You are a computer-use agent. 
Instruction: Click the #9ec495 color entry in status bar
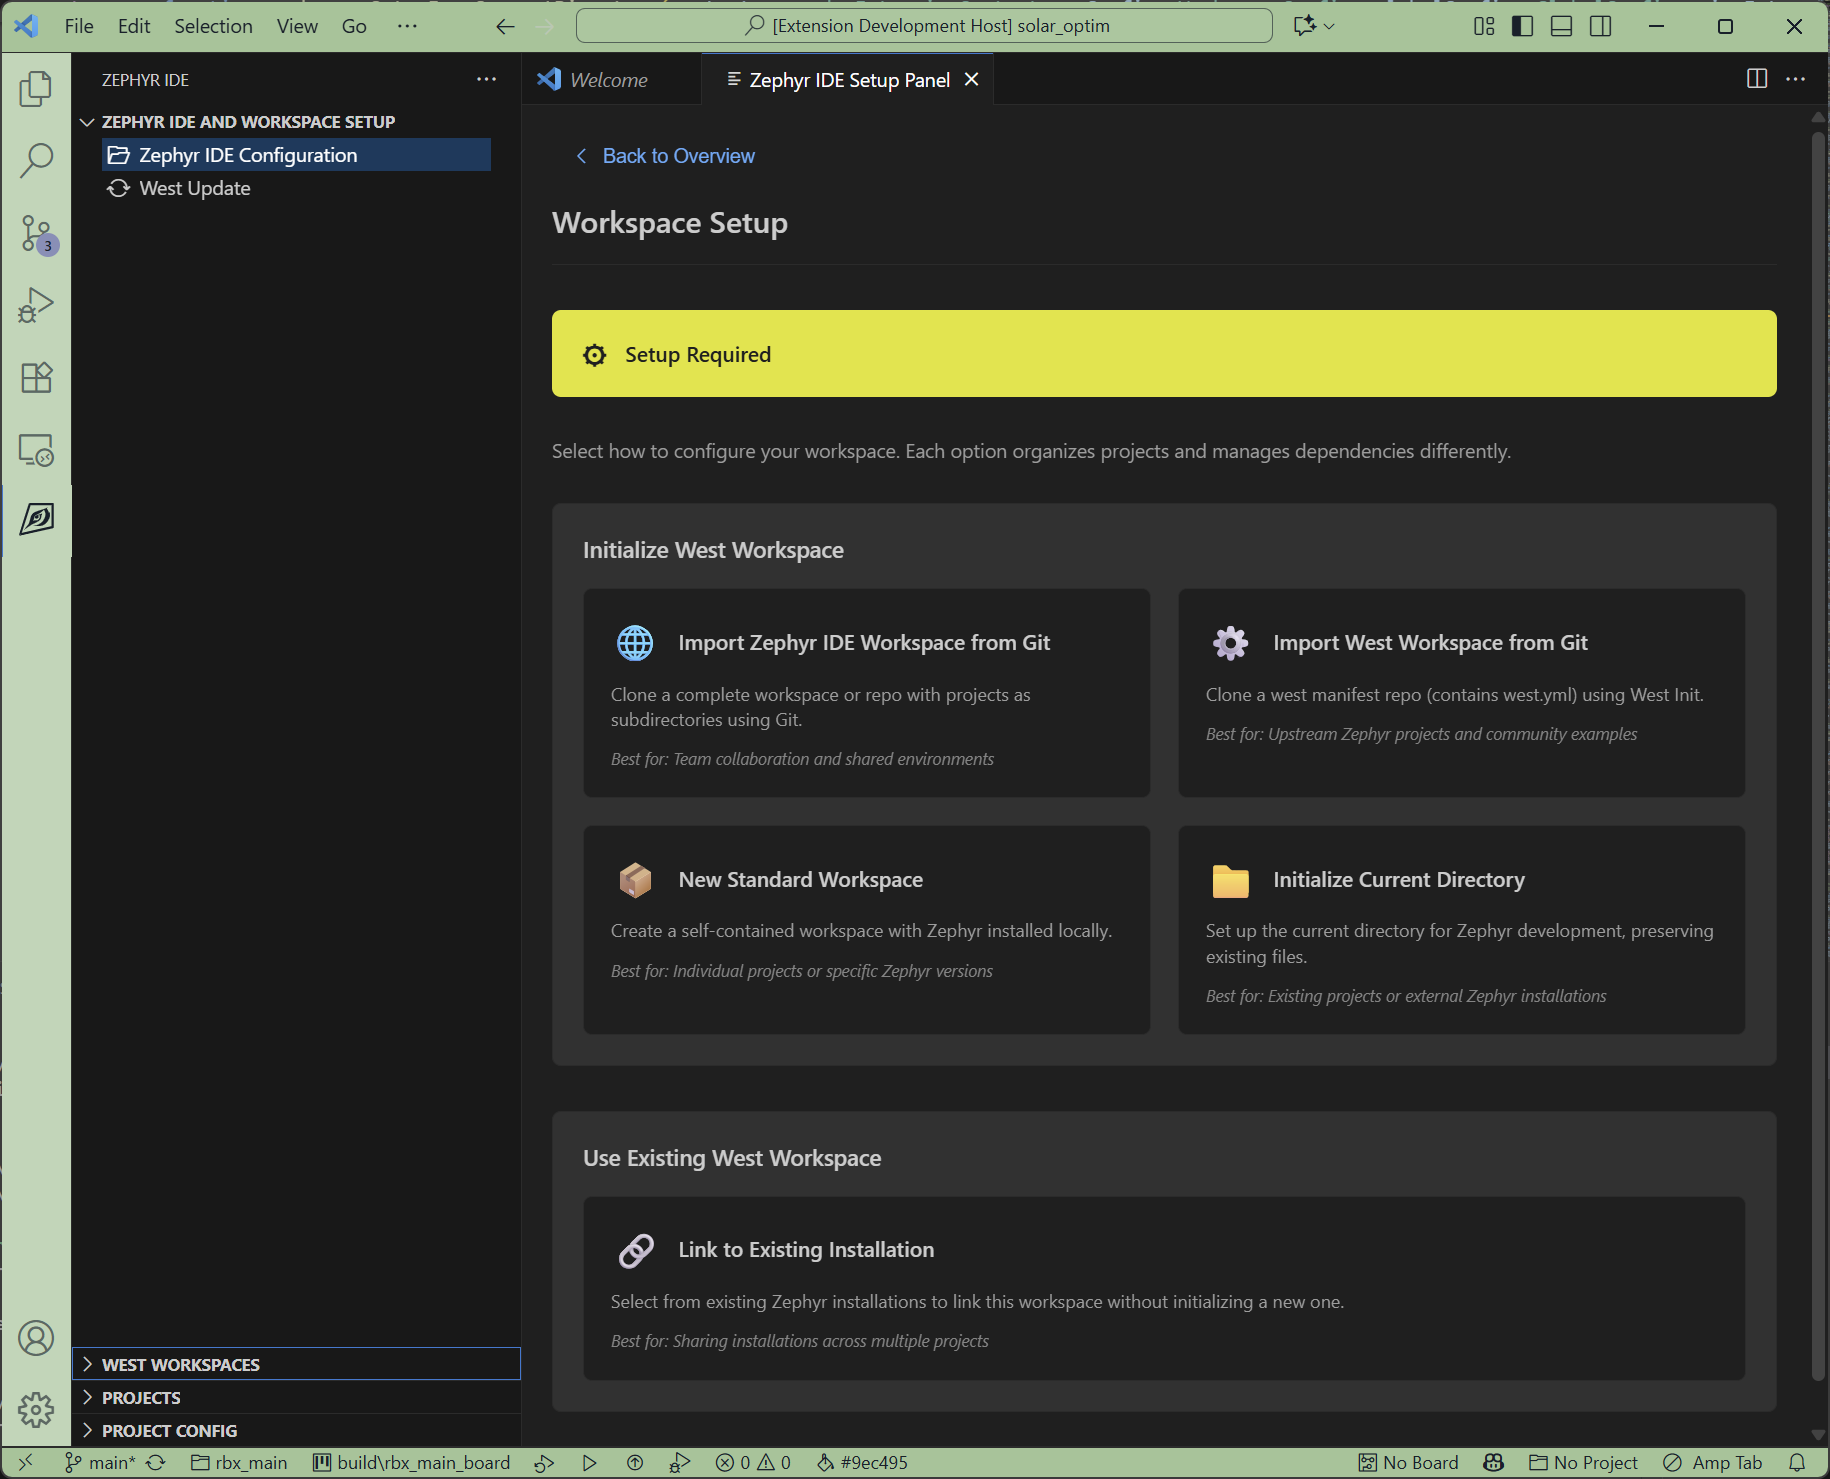tap(862, 1462)
